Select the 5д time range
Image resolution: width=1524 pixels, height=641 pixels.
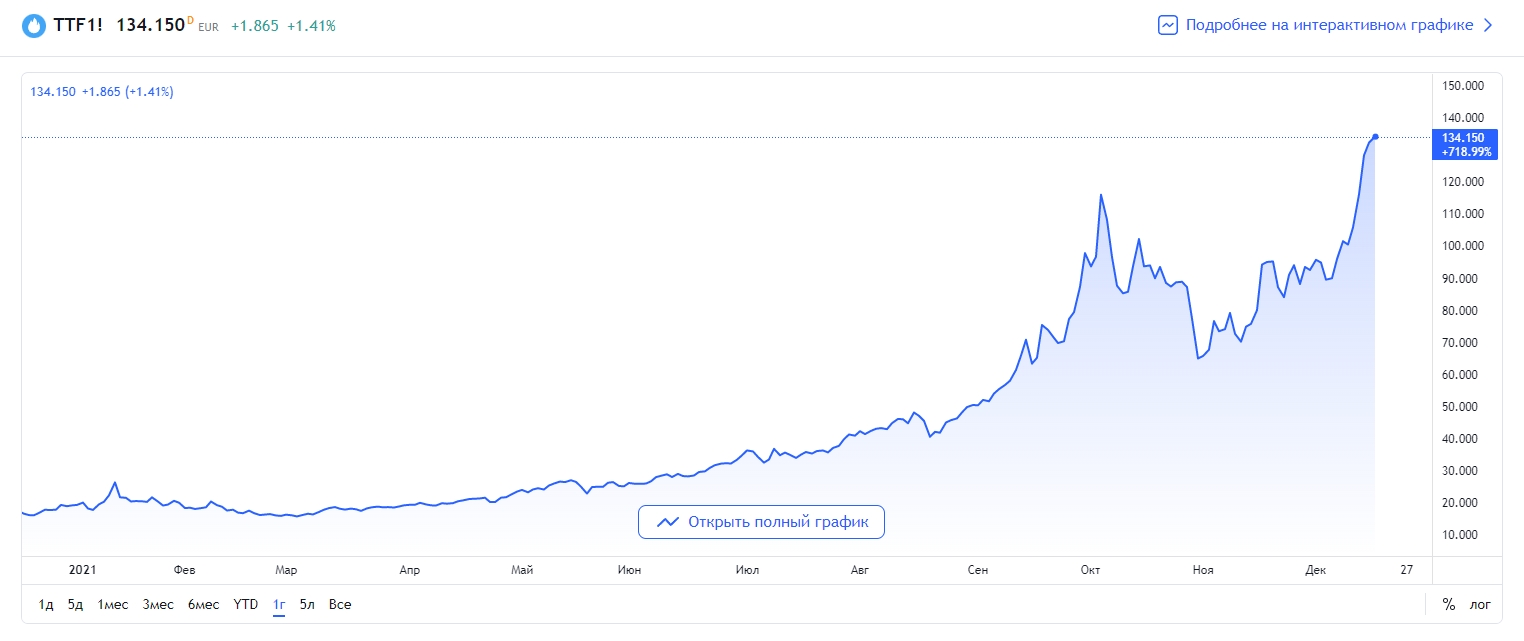coord(75,604)
